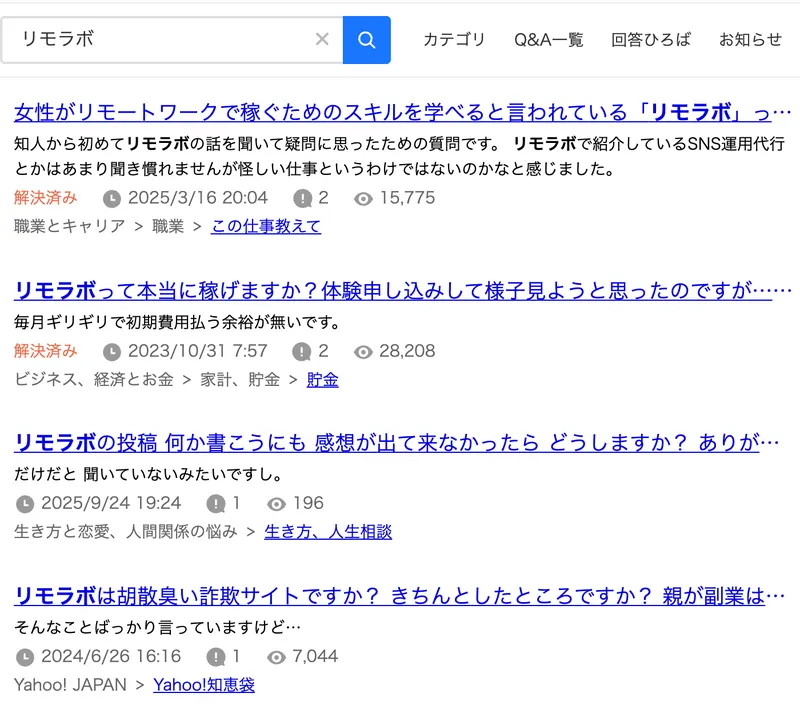The height and width of the screenshot is (709, 800).
Task: Click the eye icon next to 196
Action: (x=276, y=504)
